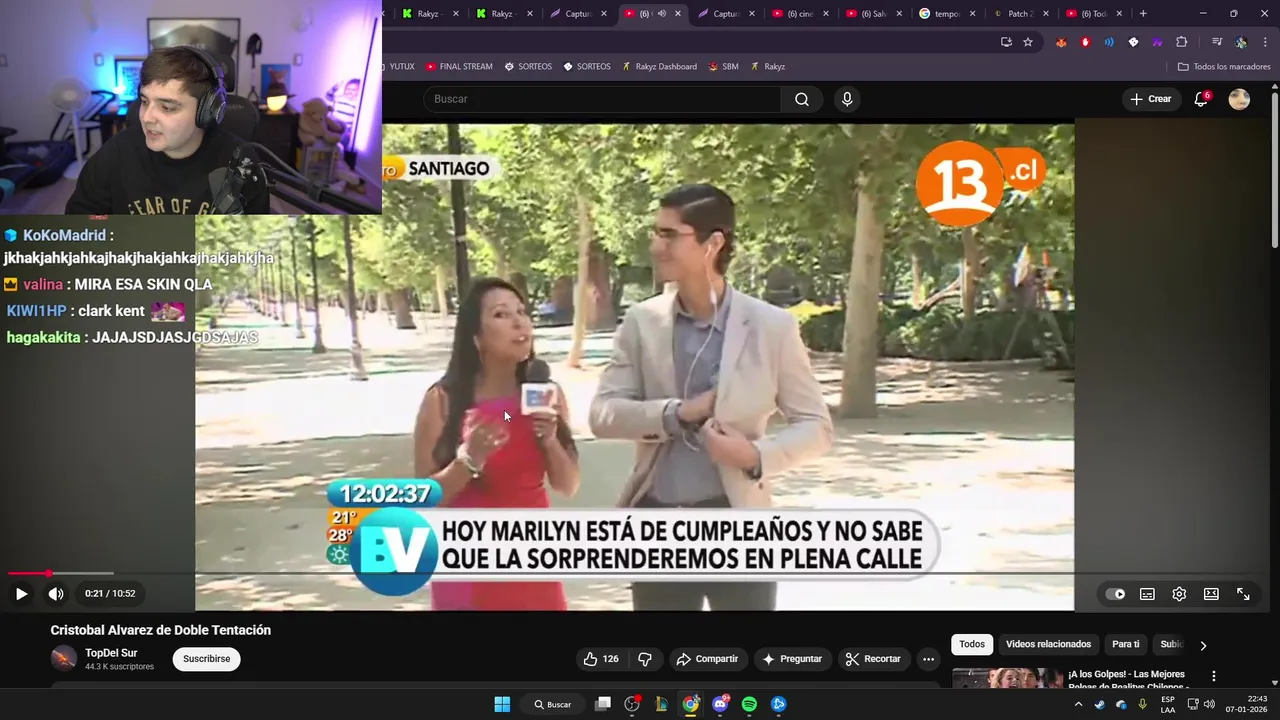
Task: Select the Para ti chip
Action: (x=1126, y=645)
